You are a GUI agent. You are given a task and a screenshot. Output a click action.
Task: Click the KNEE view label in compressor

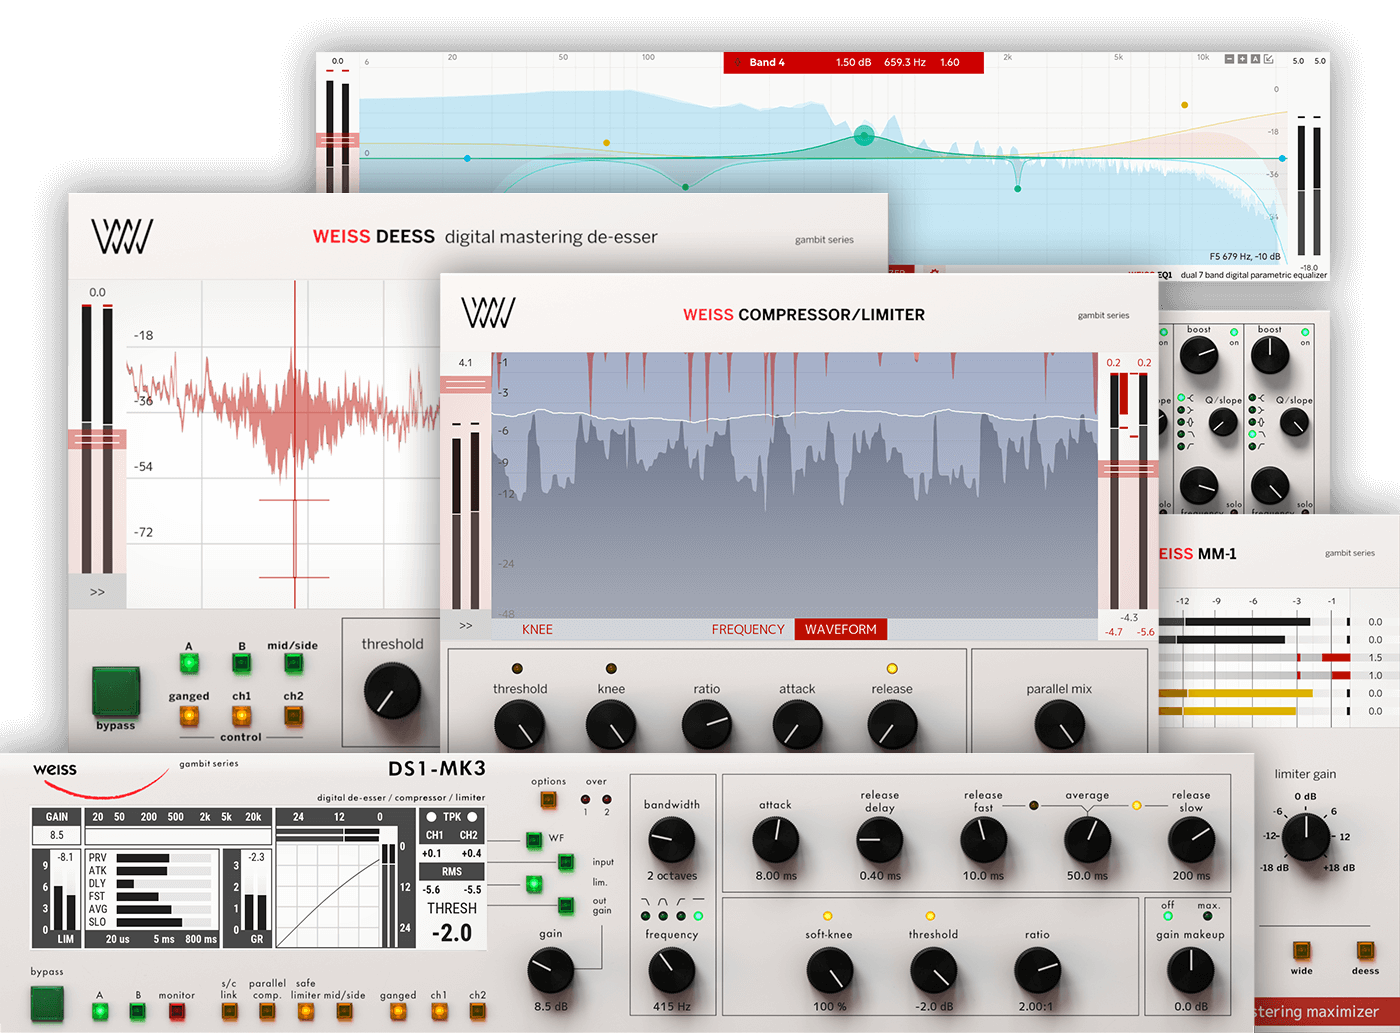click(x=537, y=629)
